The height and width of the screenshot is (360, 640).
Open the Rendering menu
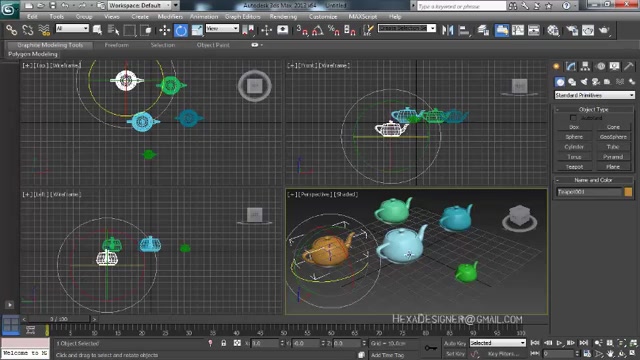pyautogui.click(x=283, y=16)
